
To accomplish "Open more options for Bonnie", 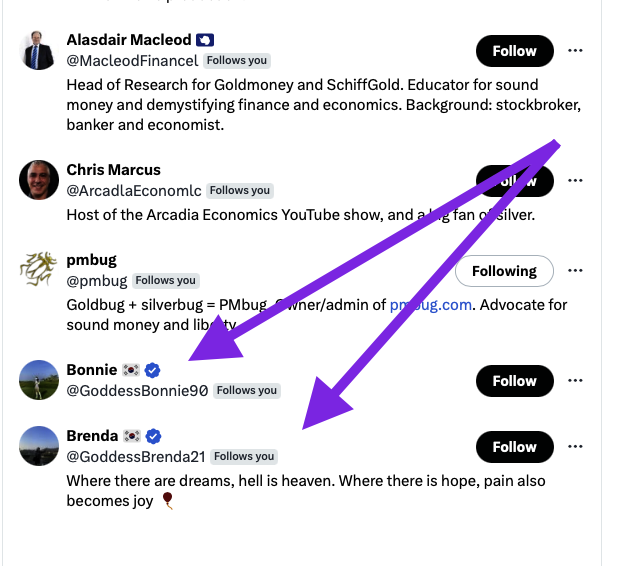I will 575,380.
